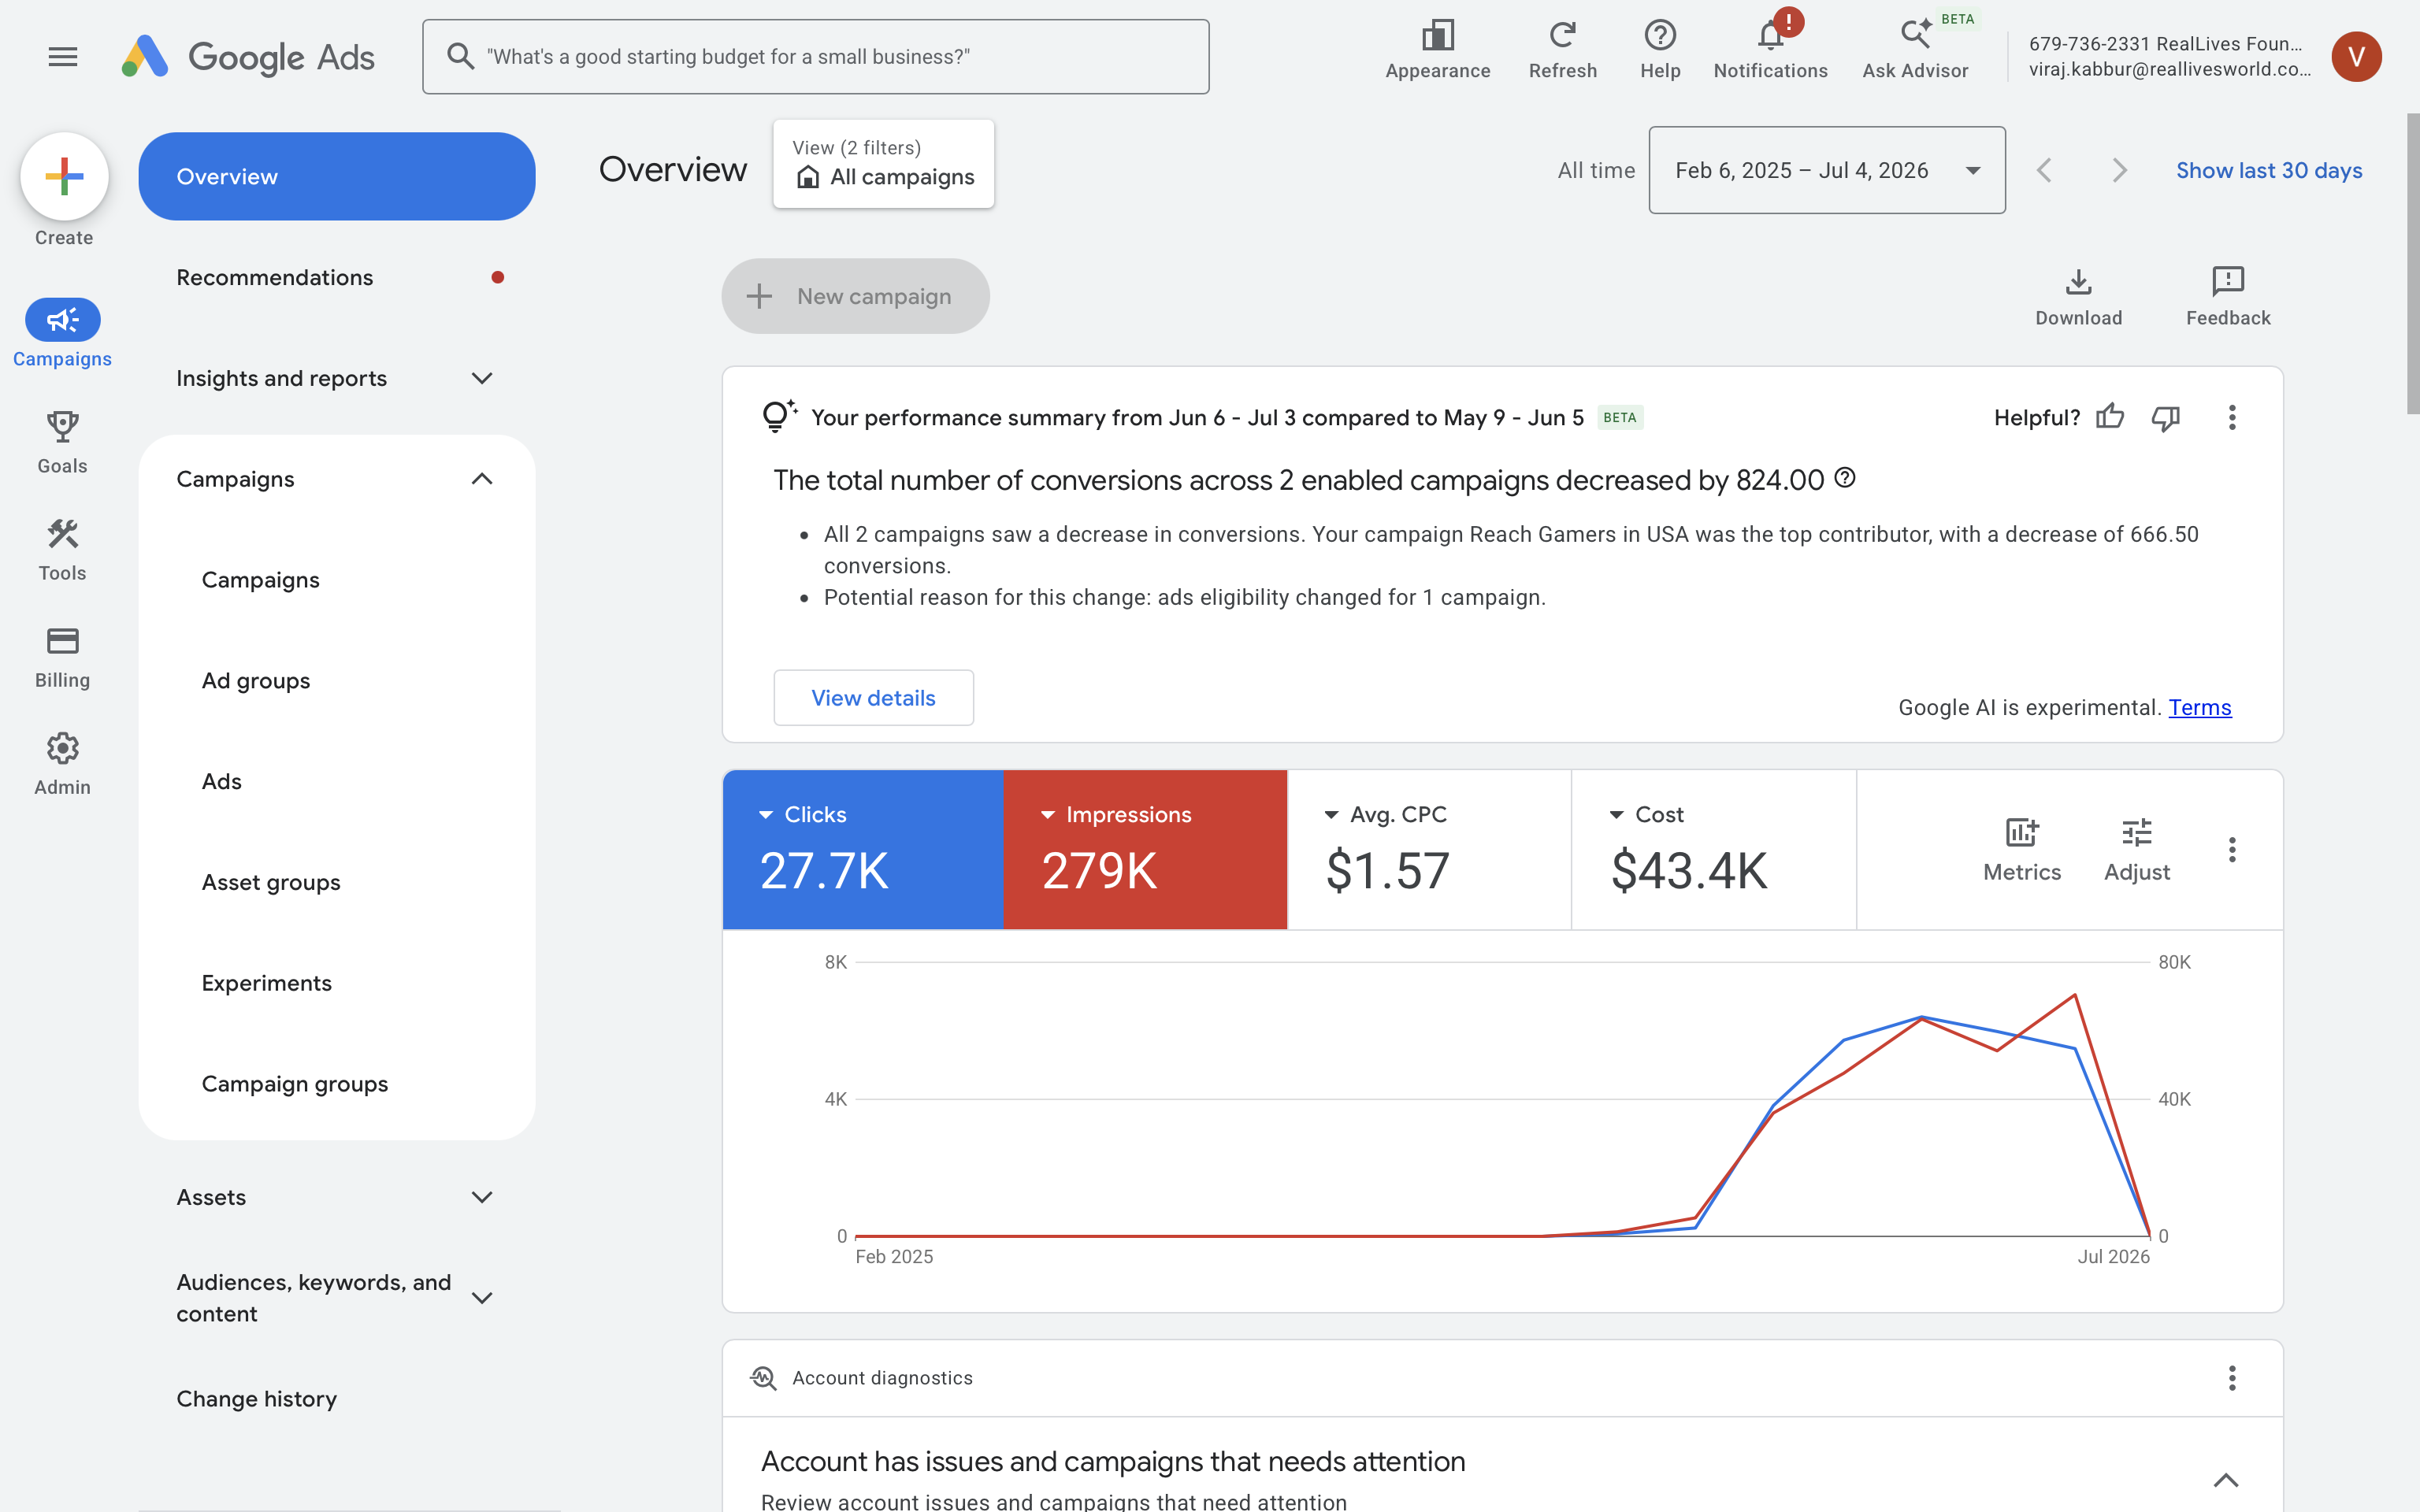Click the BETA badge on summary
2420x1512 pixels.
(1619, 417)
